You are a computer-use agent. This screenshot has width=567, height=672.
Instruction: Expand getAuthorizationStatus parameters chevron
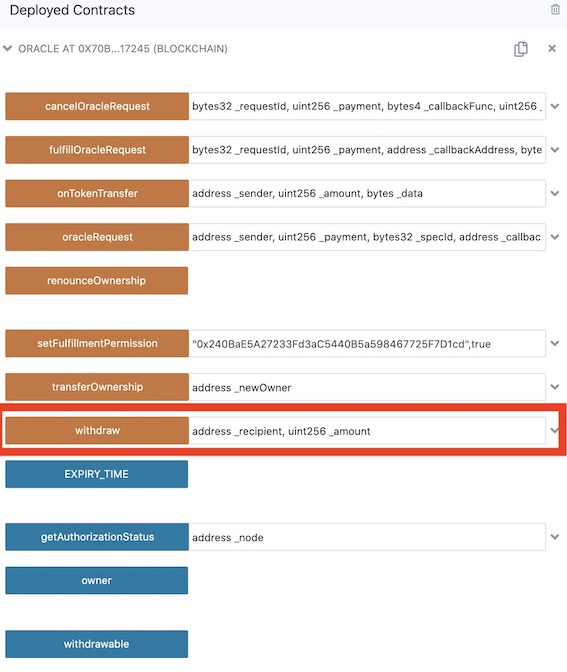click(555, 537)
